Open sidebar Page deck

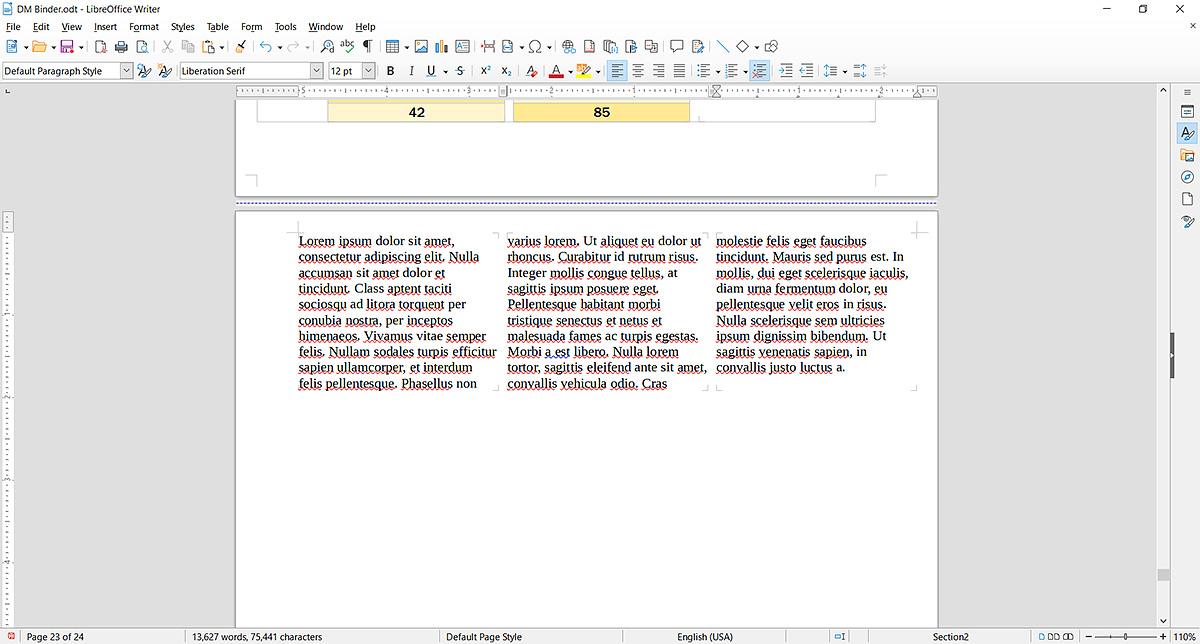[x=1187, y=199]
